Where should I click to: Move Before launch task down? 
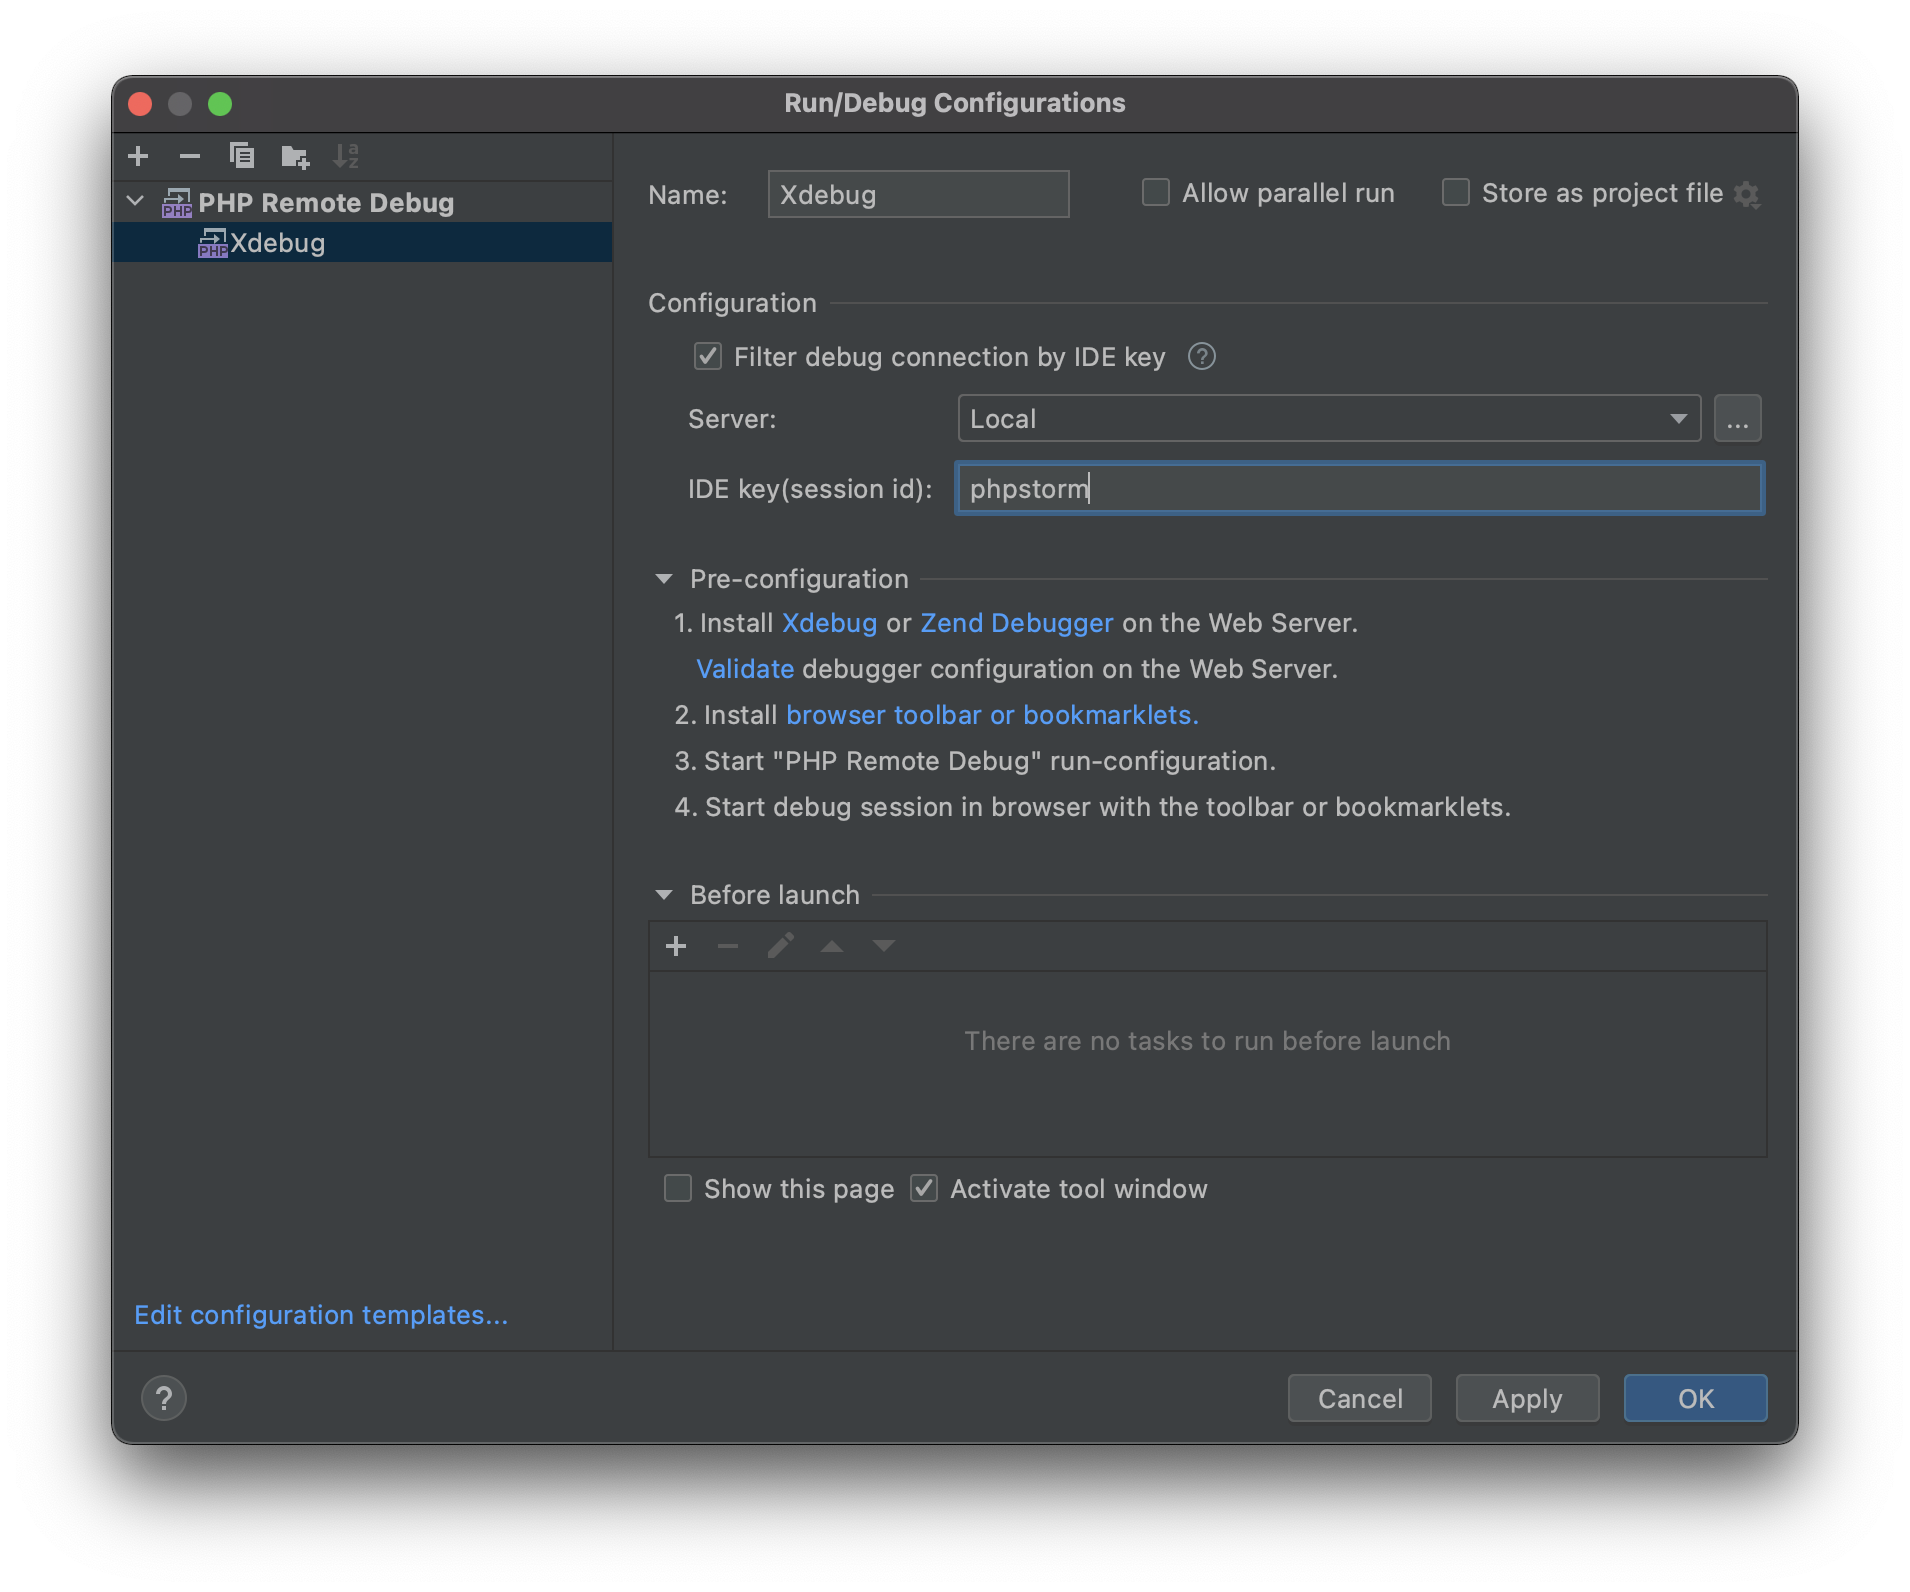click(884, 946)
